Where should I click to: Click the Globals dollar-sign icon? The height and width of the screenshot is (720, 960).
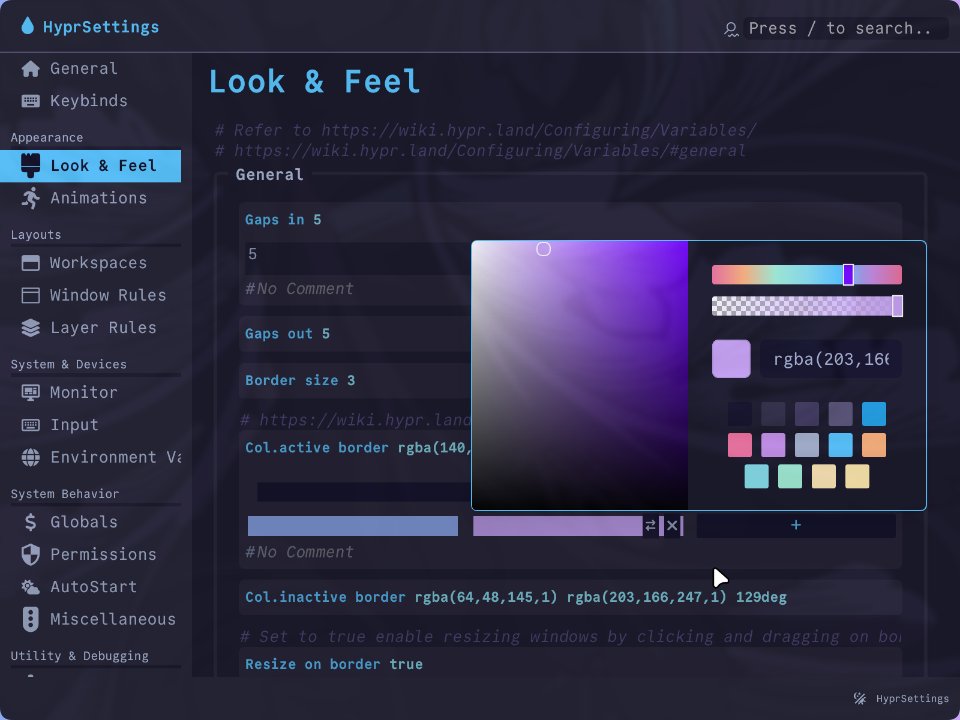[x=31, y=522]
